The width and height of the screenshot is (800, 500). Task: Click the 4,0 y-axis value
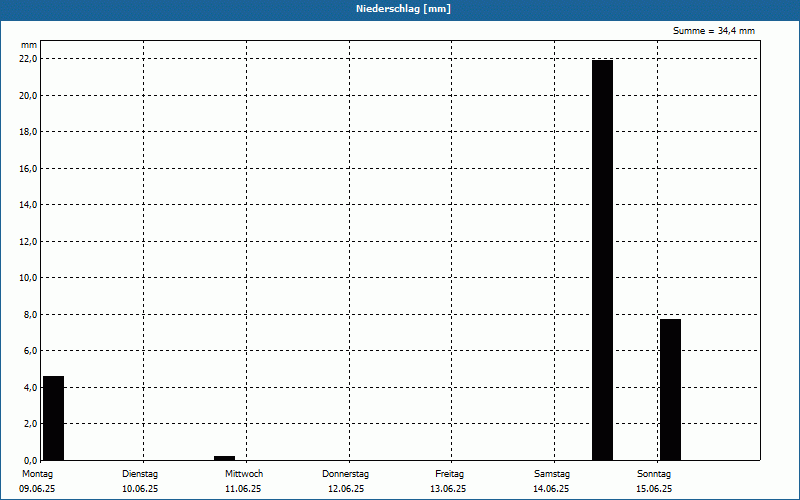[x=31, y=387]
